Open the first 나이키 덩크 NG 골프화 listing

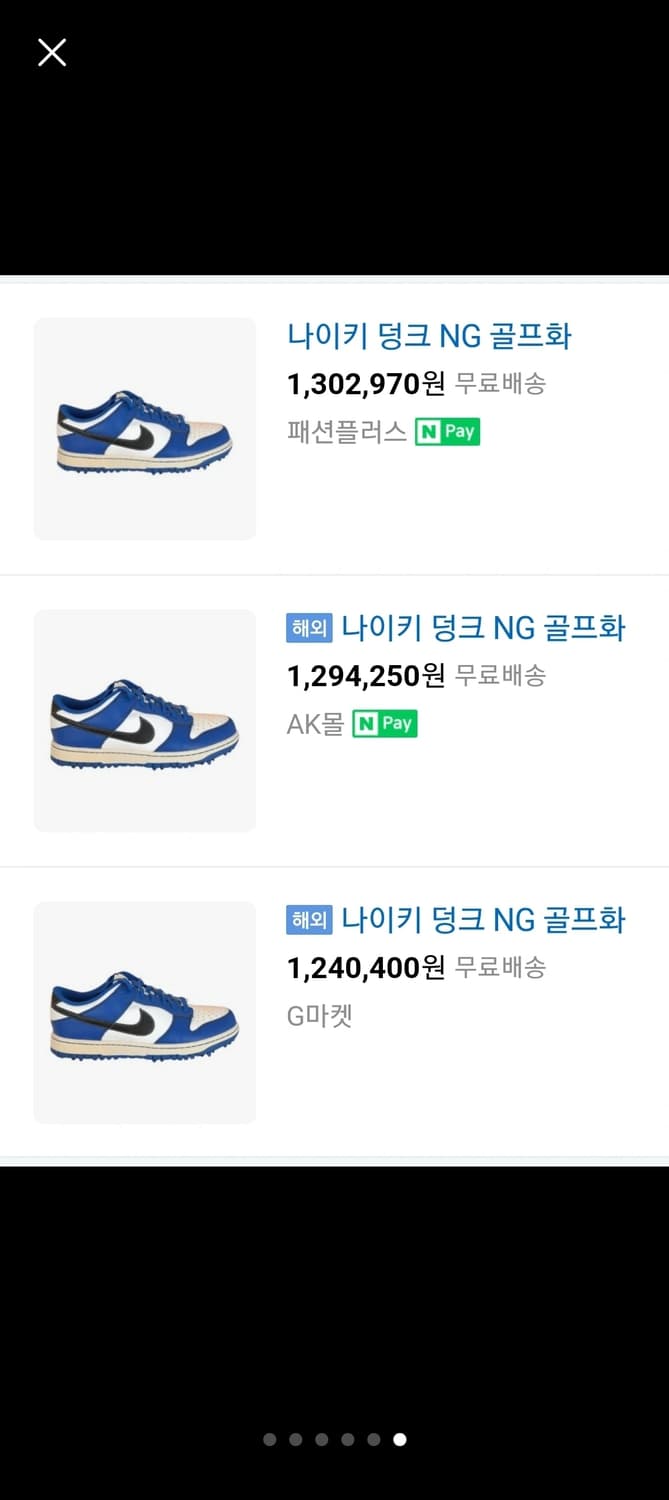pos(429,336)
